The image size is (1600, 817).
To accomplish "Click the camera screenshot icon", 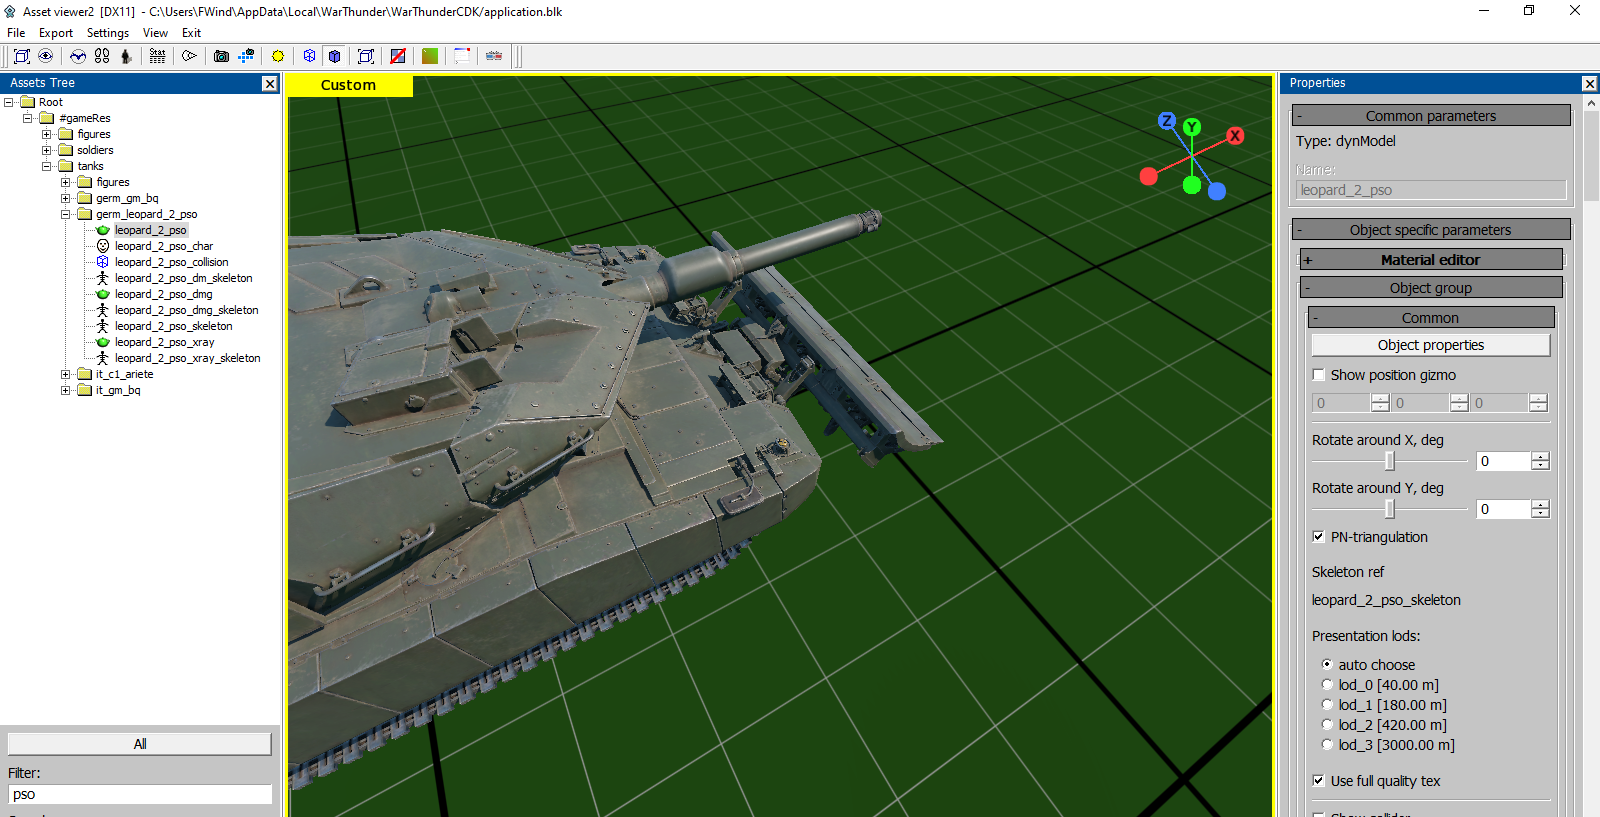I will click(x=221, y=56).
